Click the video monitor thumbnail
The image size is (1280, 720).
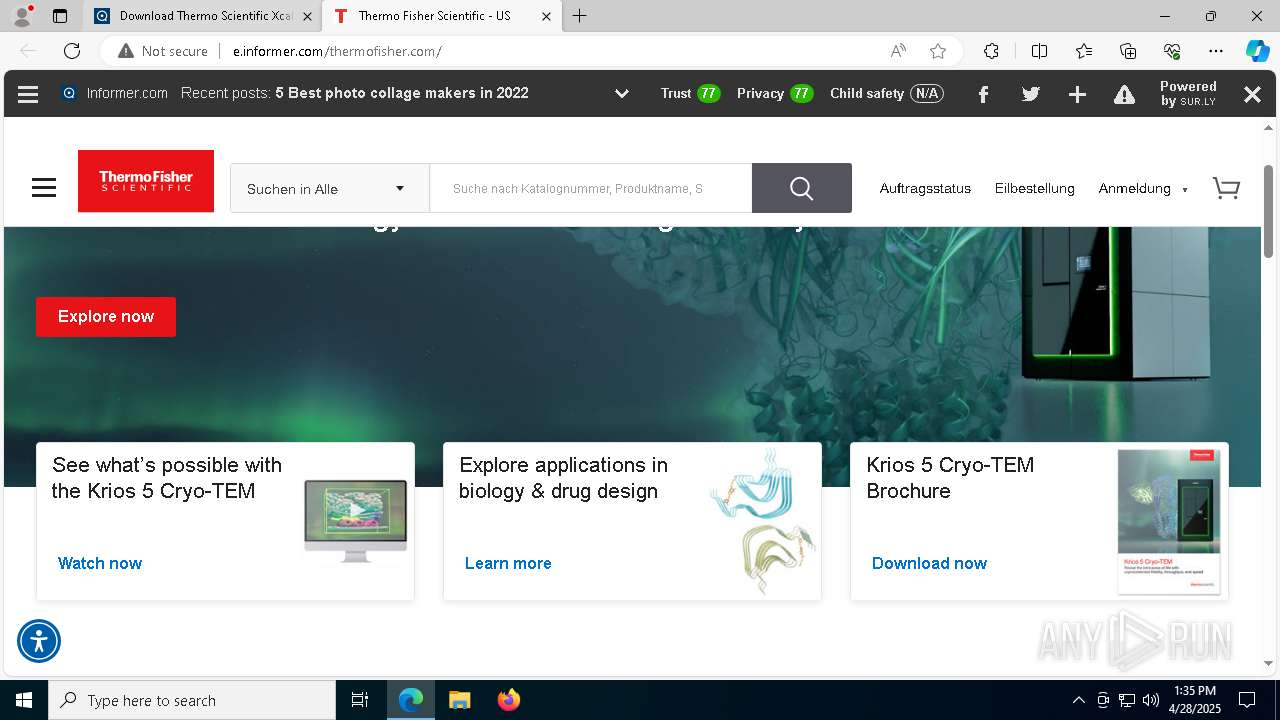[356, 520]
